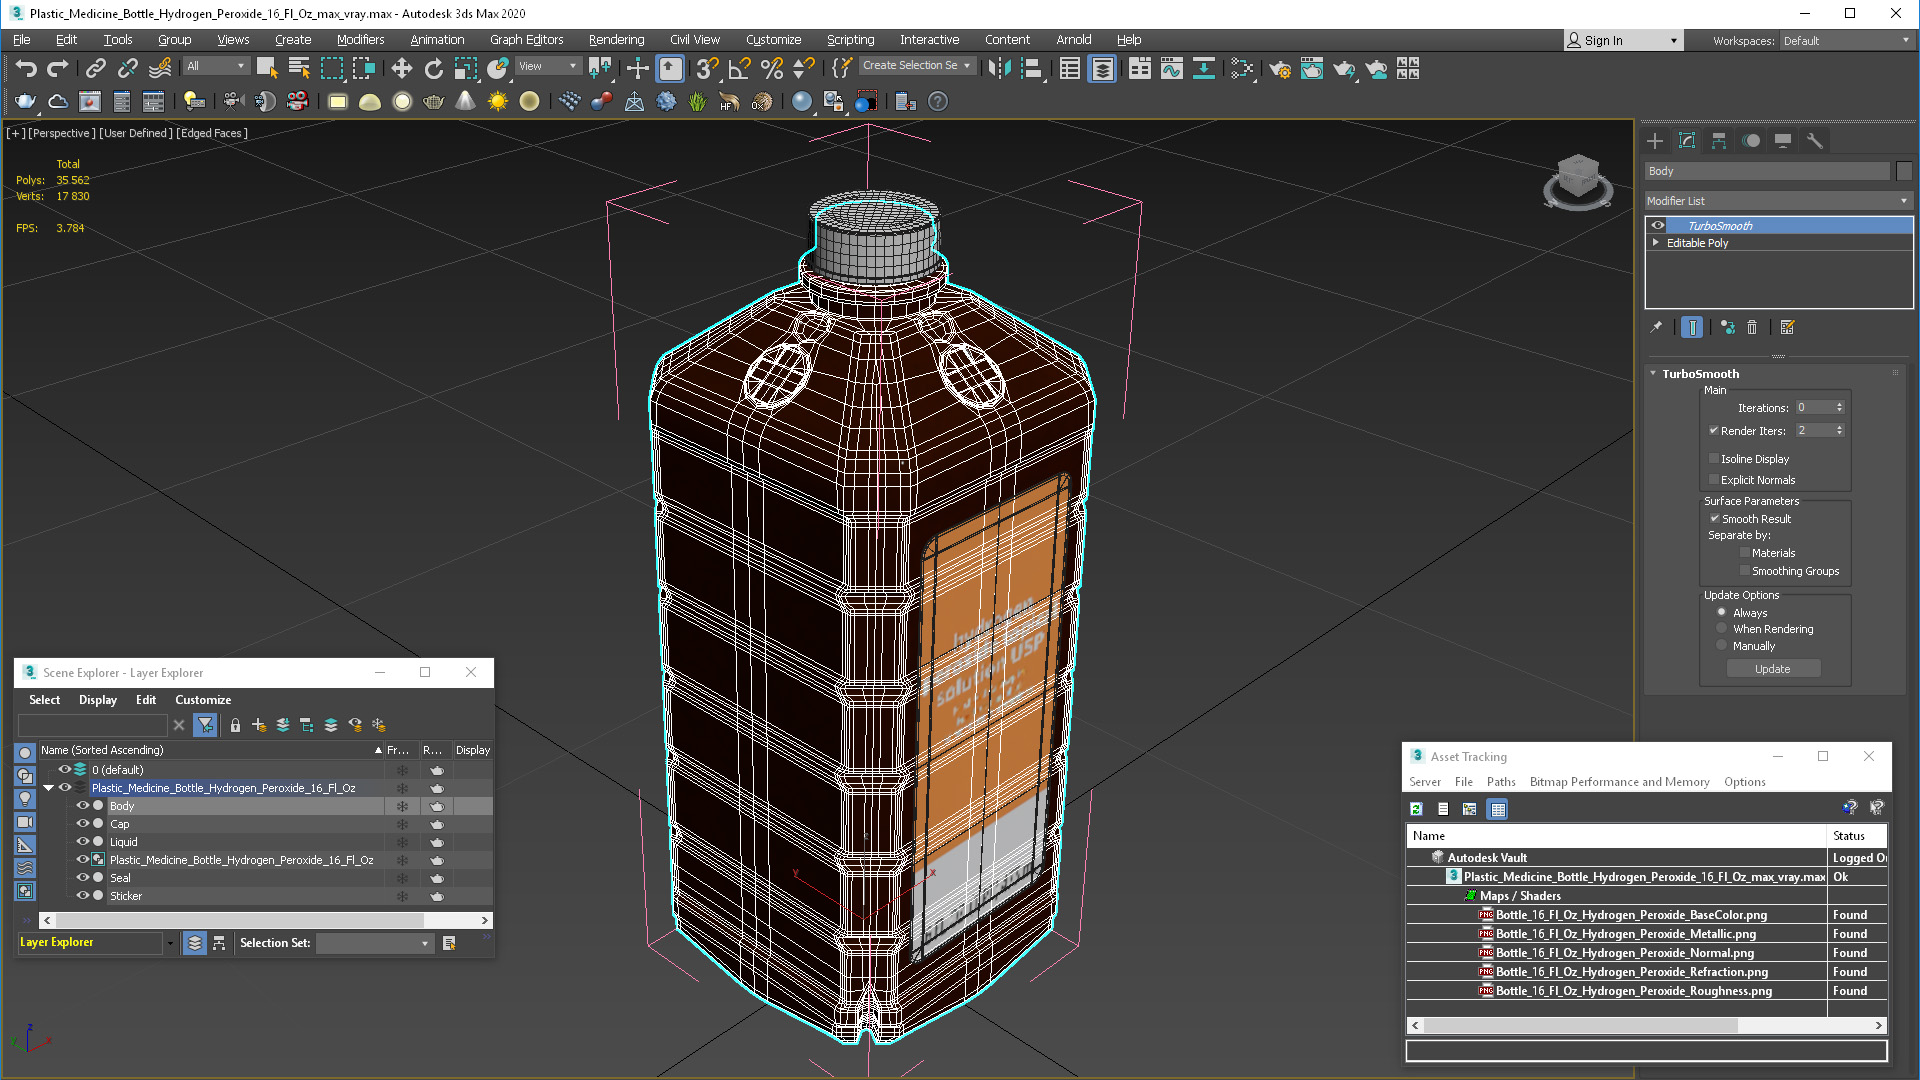The height and width of the screenshot is (1080, 1920).
Task: Toggle the Angle Snap icon
Action: (739, 68)
